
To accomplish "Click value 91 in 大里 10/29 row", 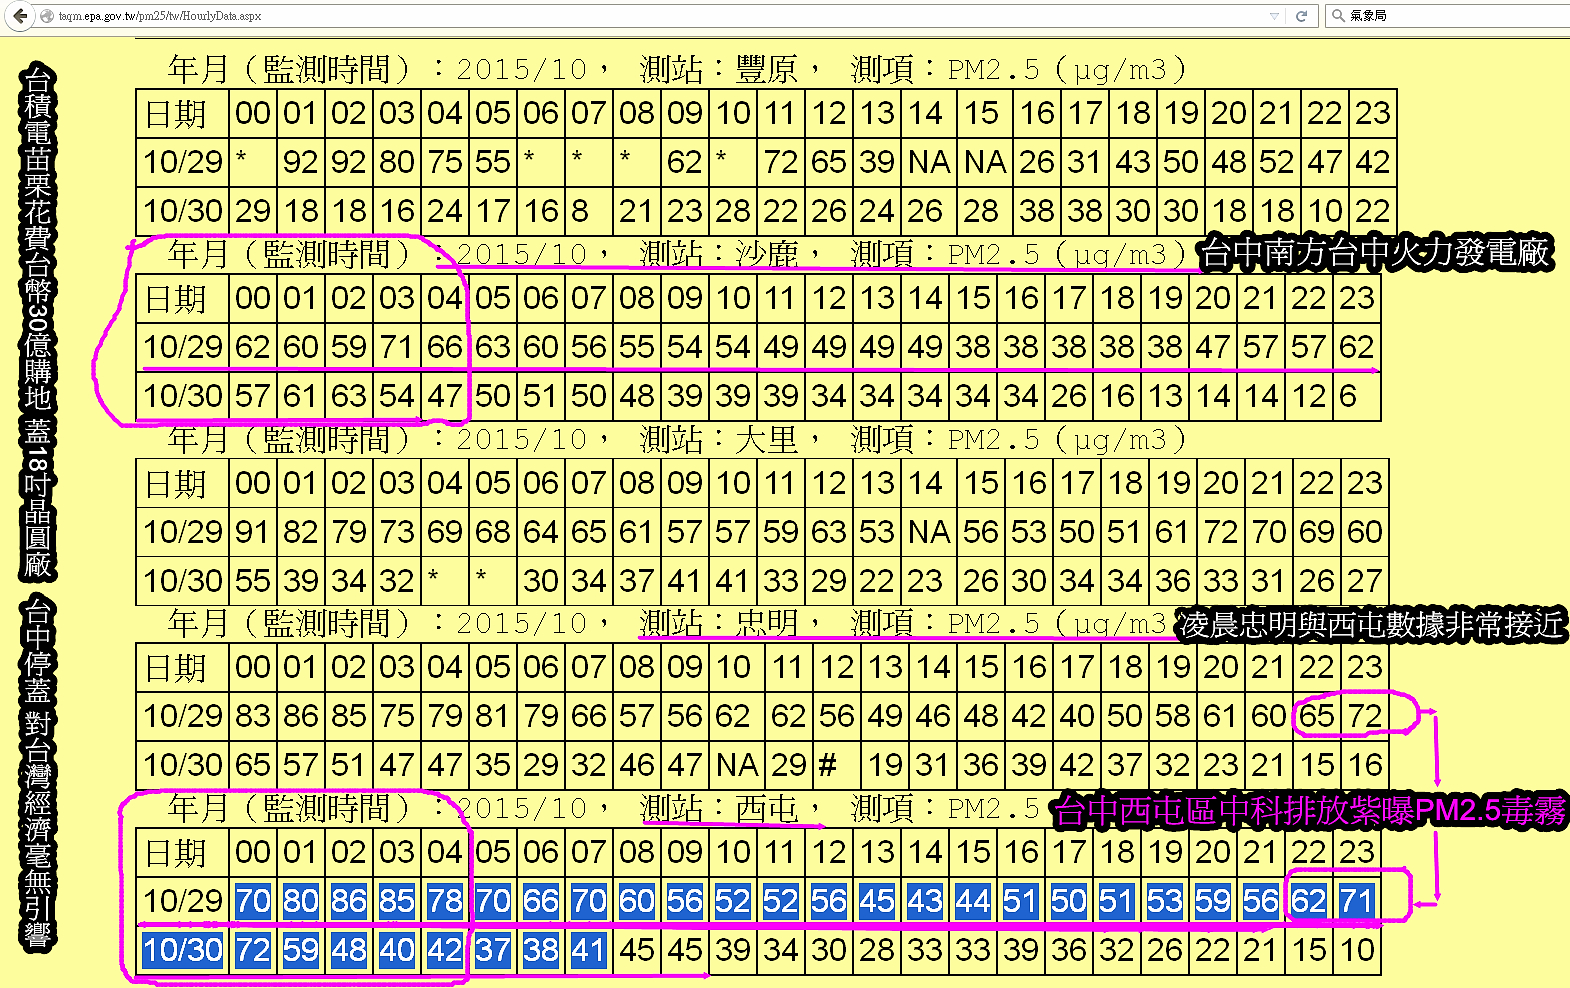I will click(253, 532).
